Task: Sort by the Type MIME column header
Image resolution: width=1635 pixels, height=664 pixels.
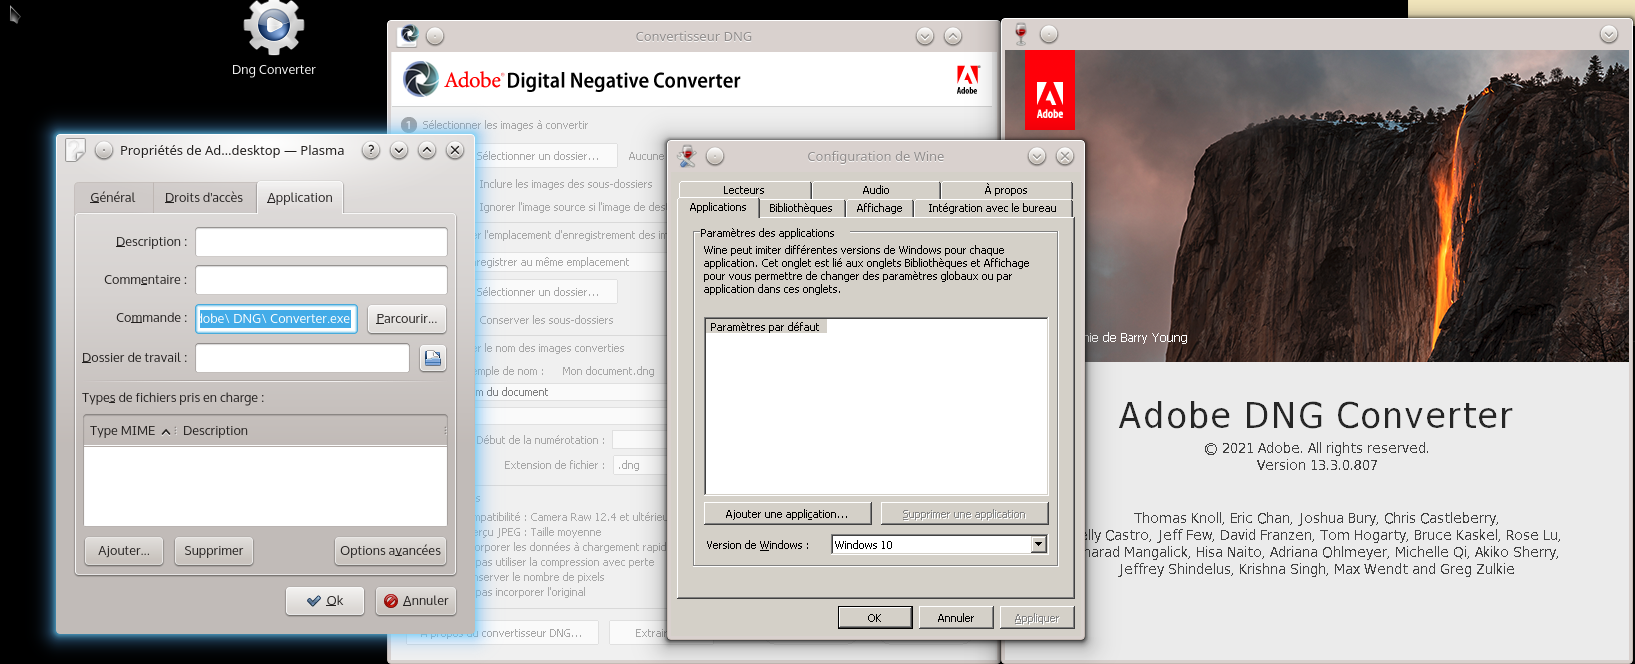Action: click(x=129, y=431)
